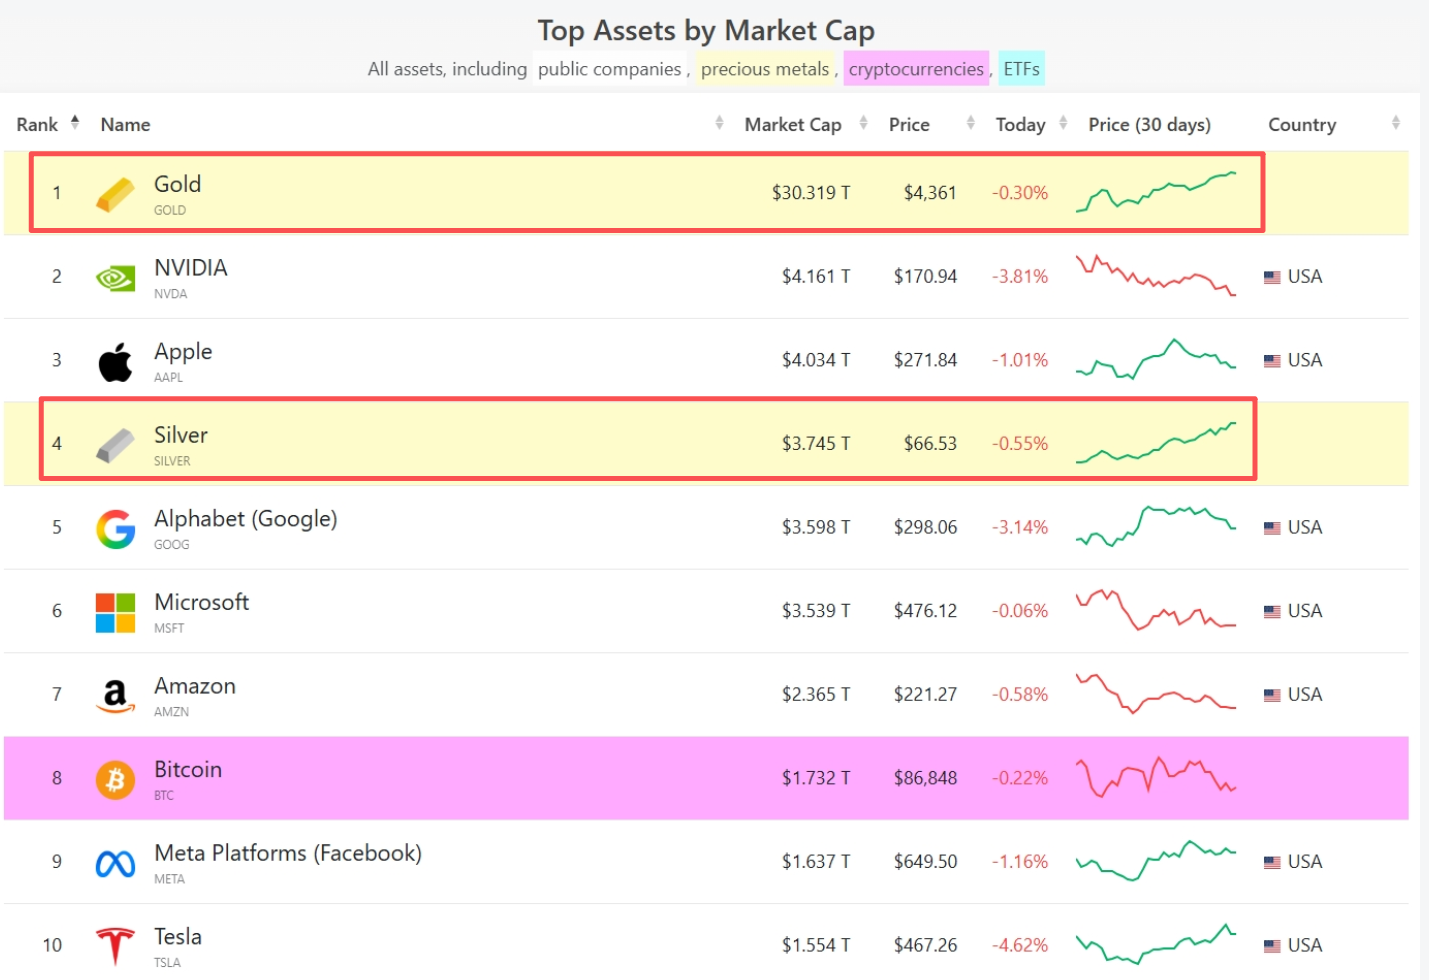Click the Silver bar icon
This screenshot has width=1429, height=980.
click(115, 445)
